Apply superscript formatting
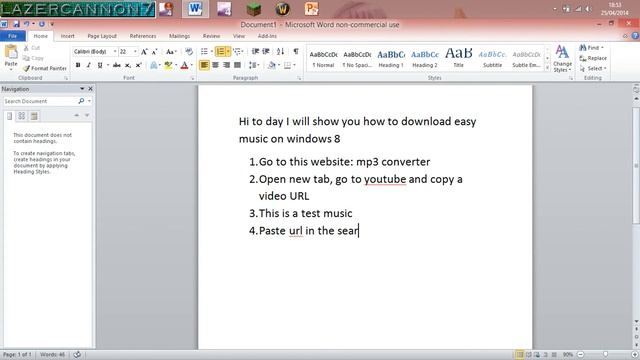 pyautogui.click(x=138, y=65)
